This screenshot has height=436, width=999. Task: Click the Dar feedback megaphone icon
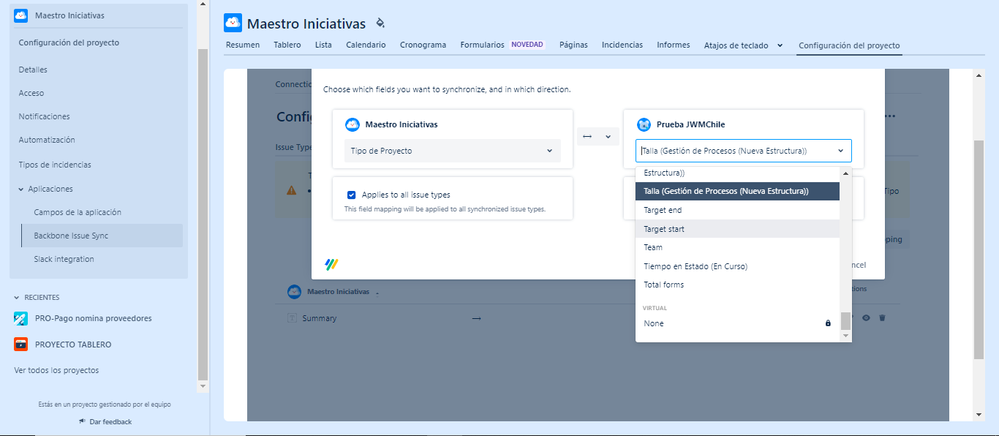pyautogui.click(x=82, y=421)
